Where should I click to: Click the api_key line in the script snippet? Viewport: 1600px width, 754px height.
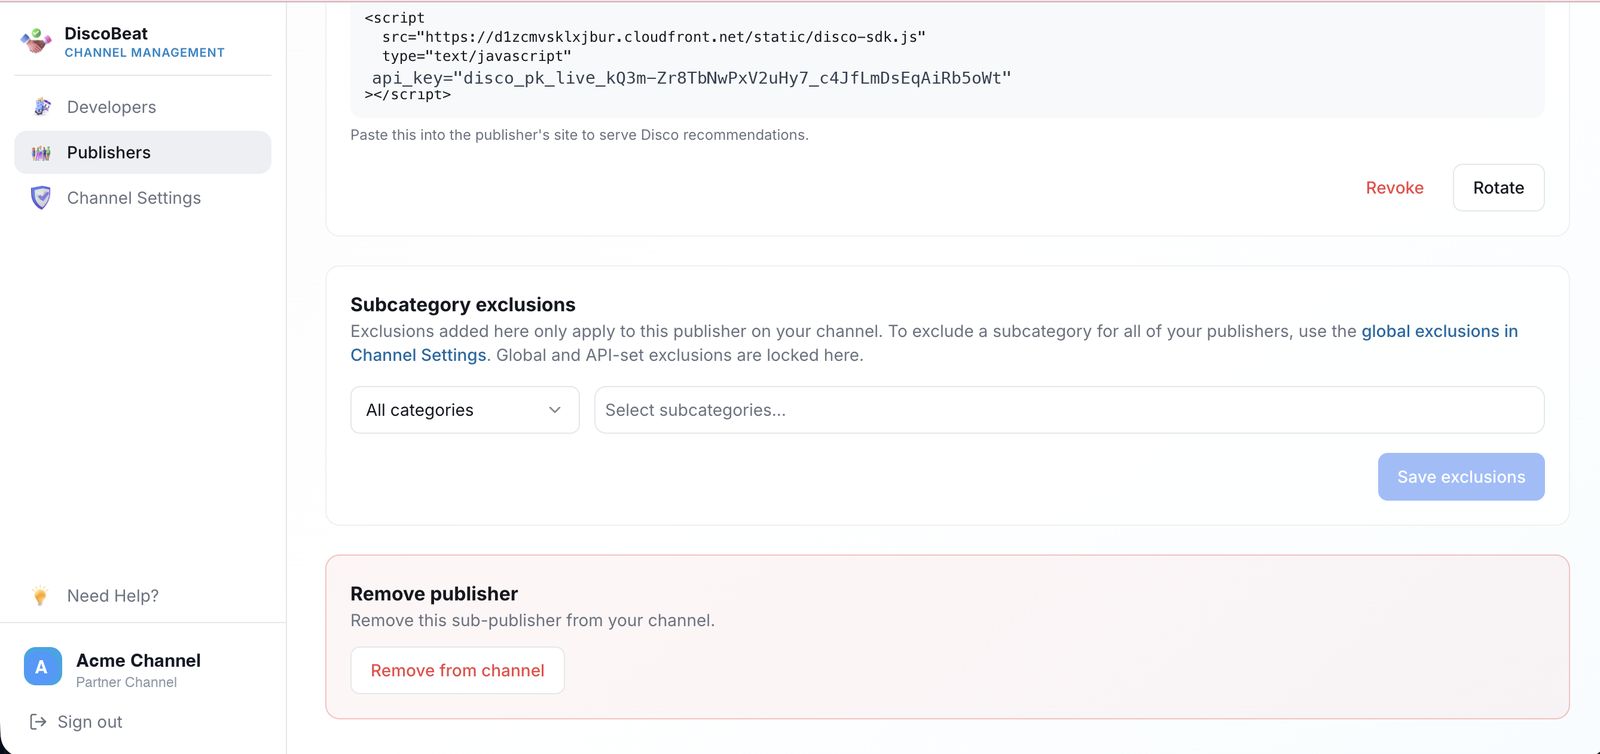(692, 78)
